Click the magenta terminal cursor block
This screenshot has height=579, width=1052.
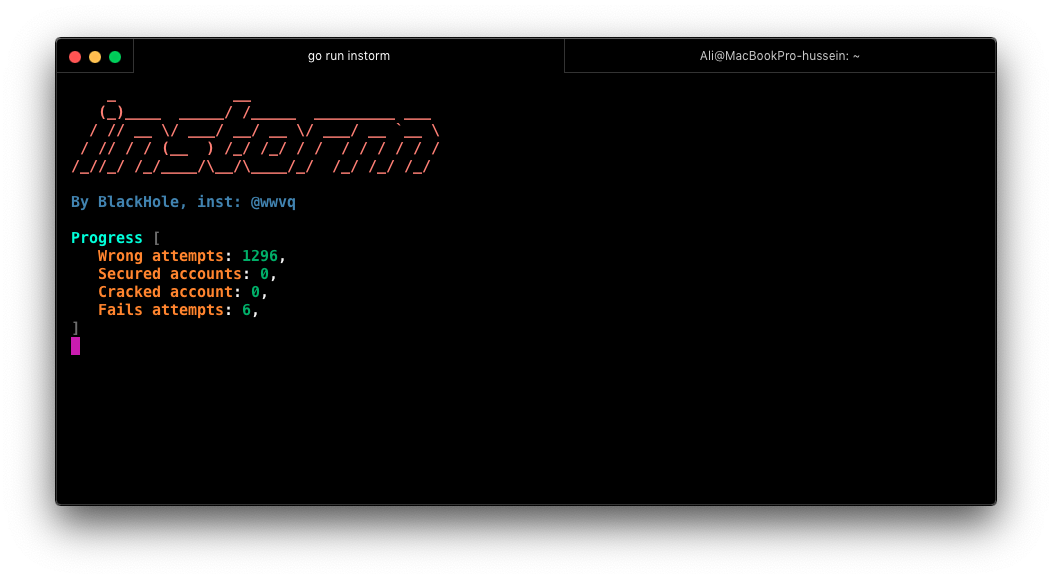tap(75, 346)
